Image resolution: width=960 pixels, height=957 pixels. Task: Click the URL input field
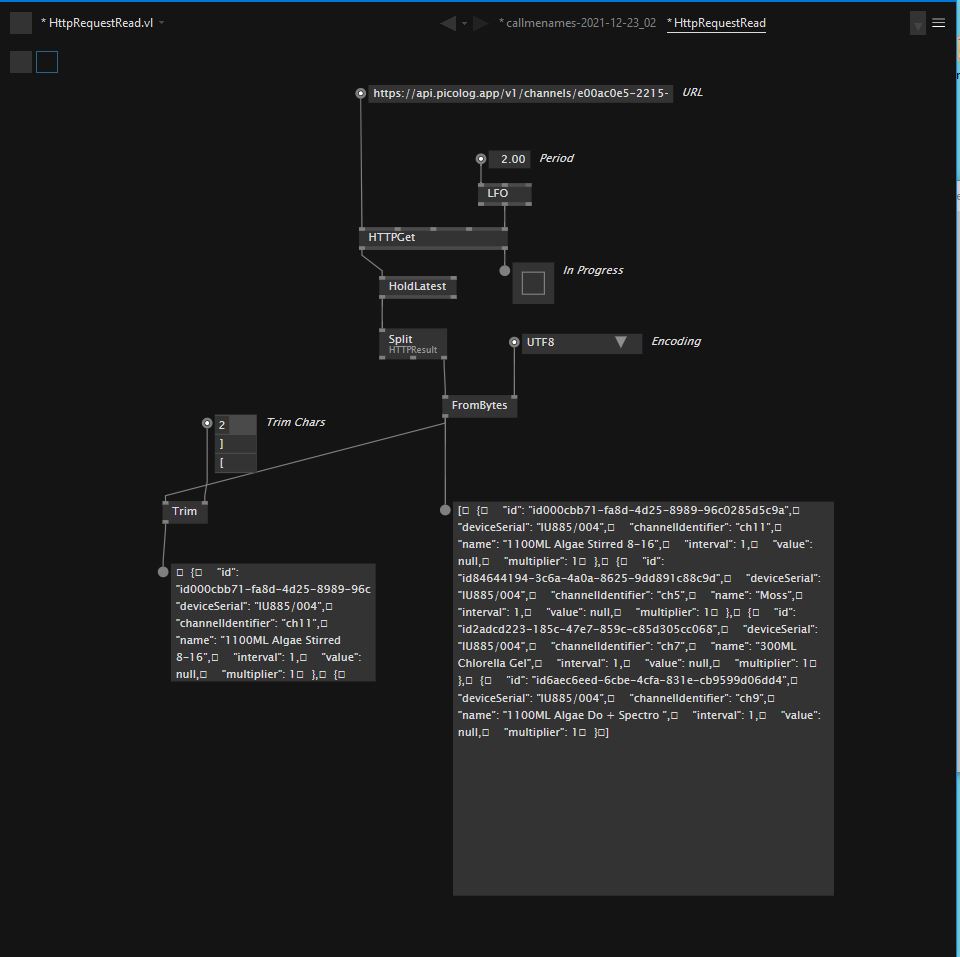click(520, 94)
